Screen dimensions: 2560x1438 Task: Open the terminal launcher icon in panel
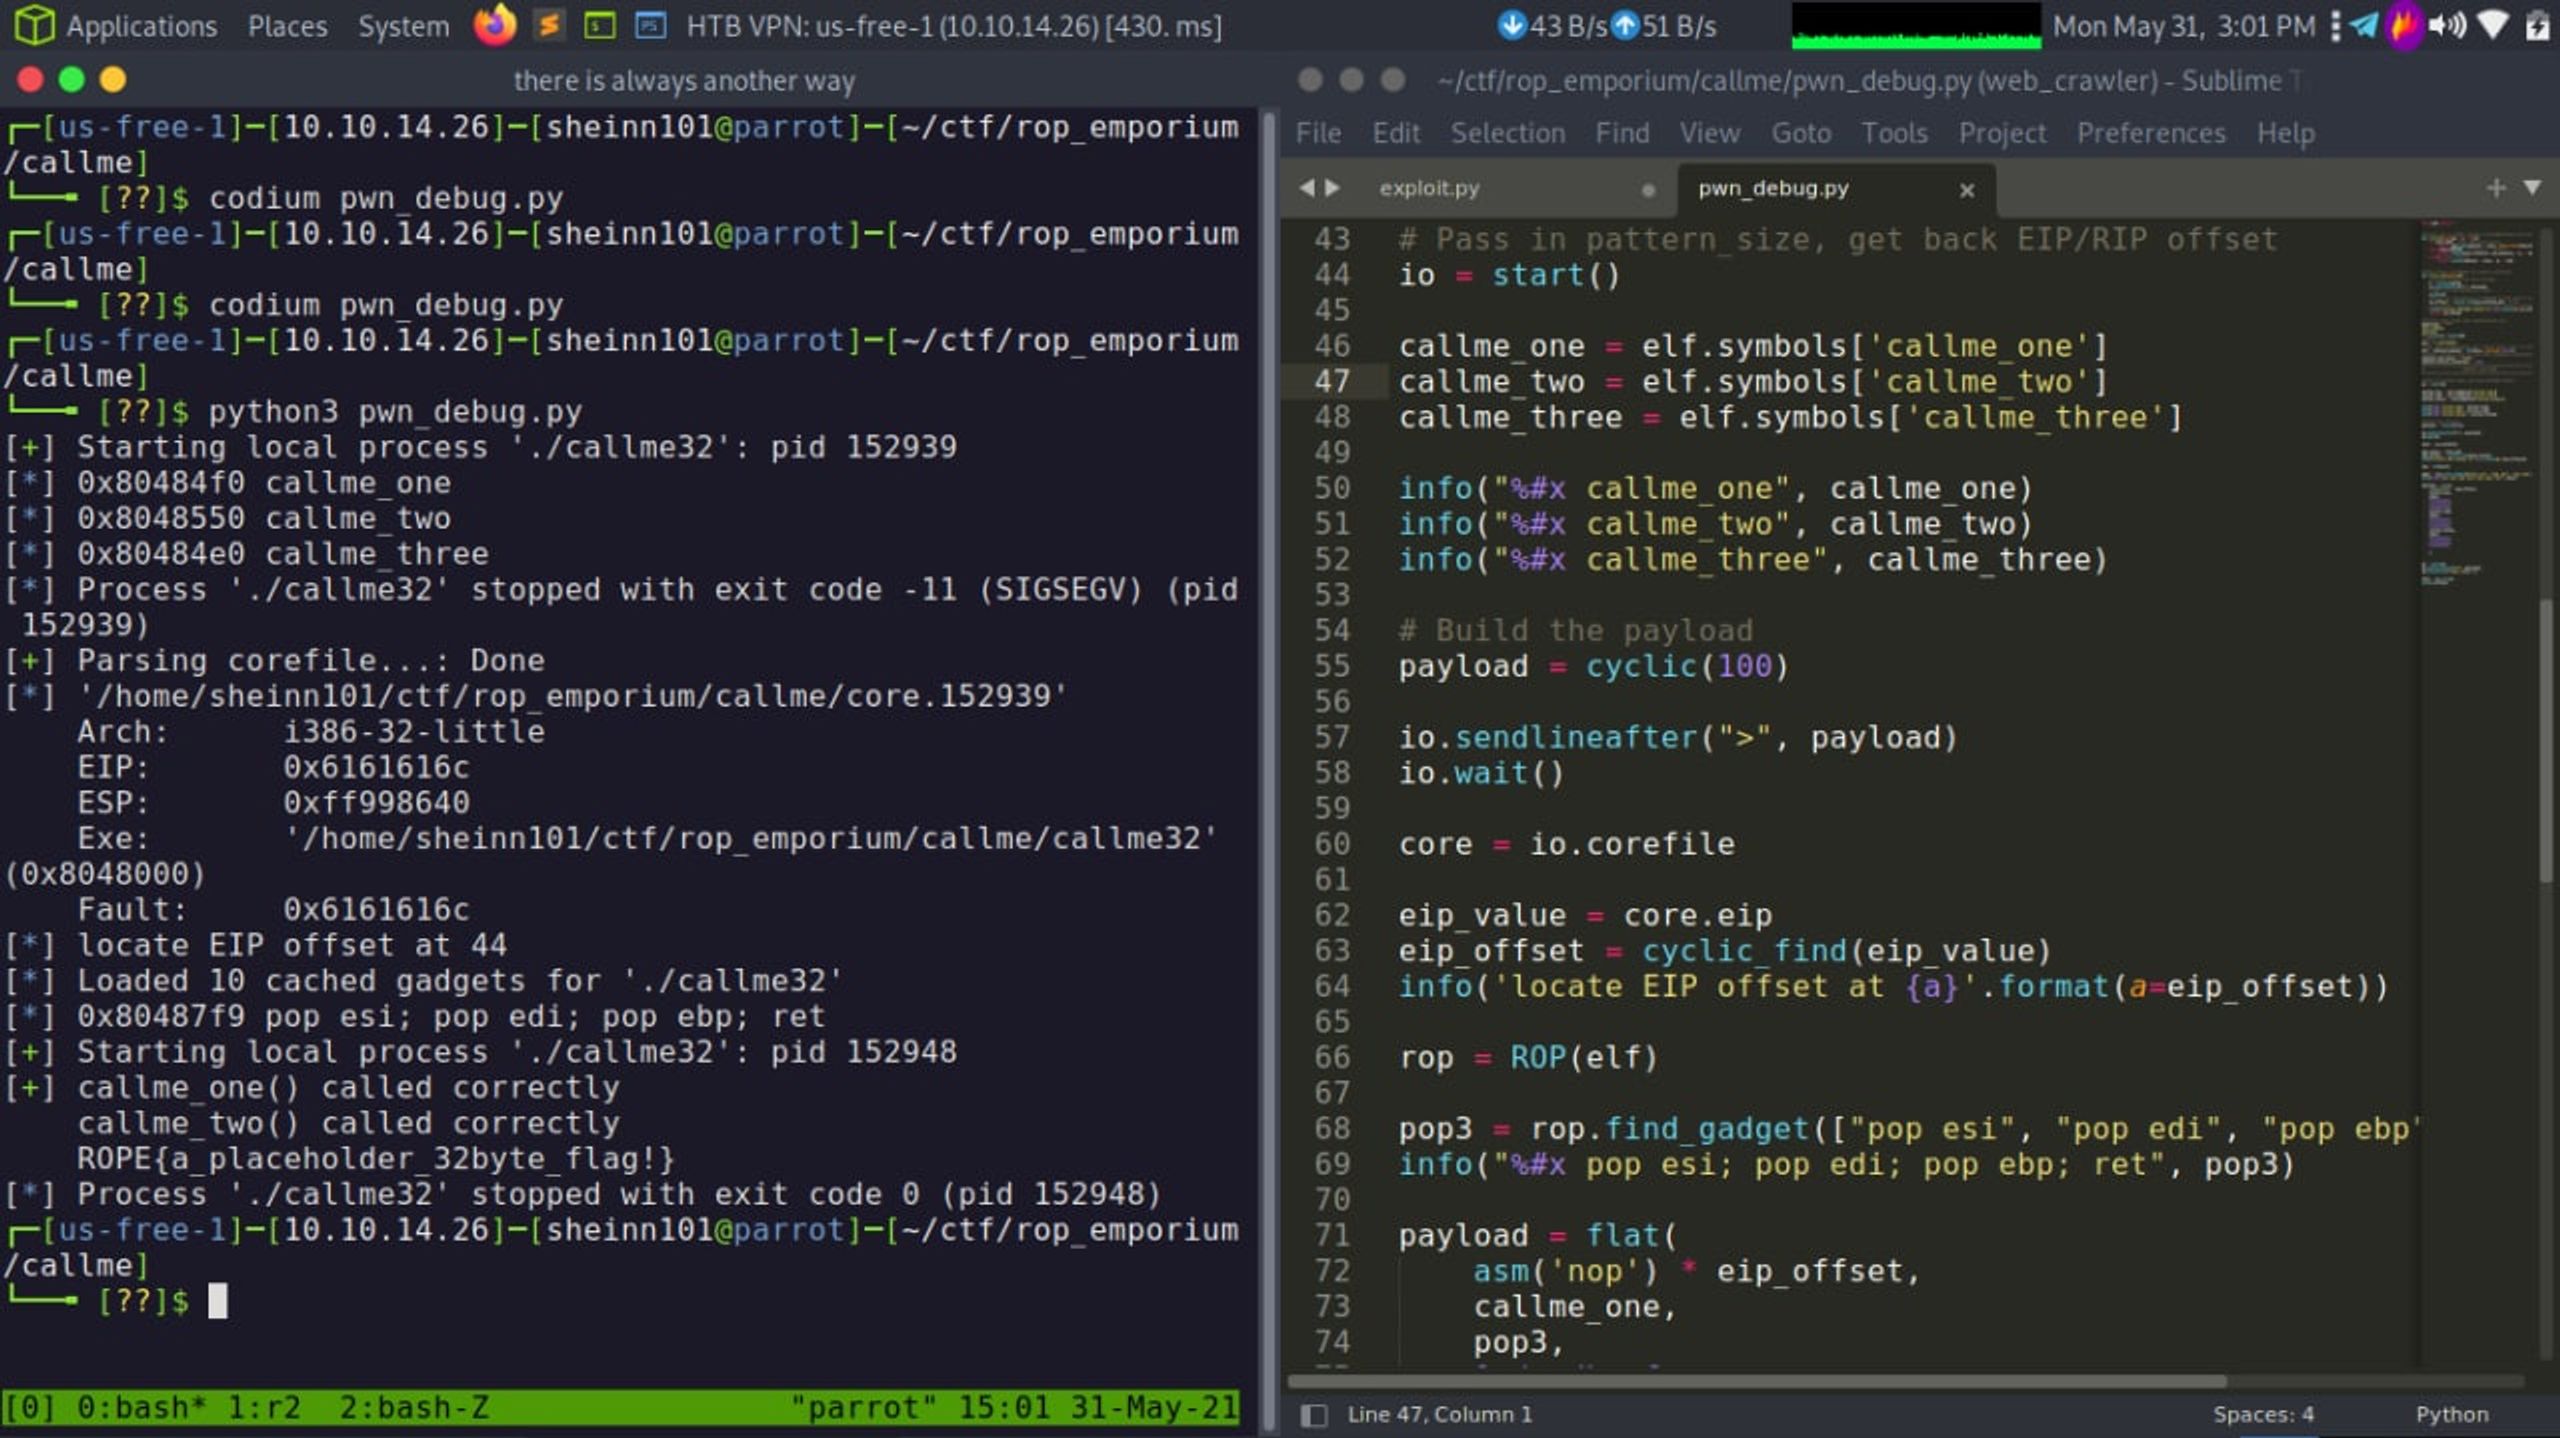(600, 25)
